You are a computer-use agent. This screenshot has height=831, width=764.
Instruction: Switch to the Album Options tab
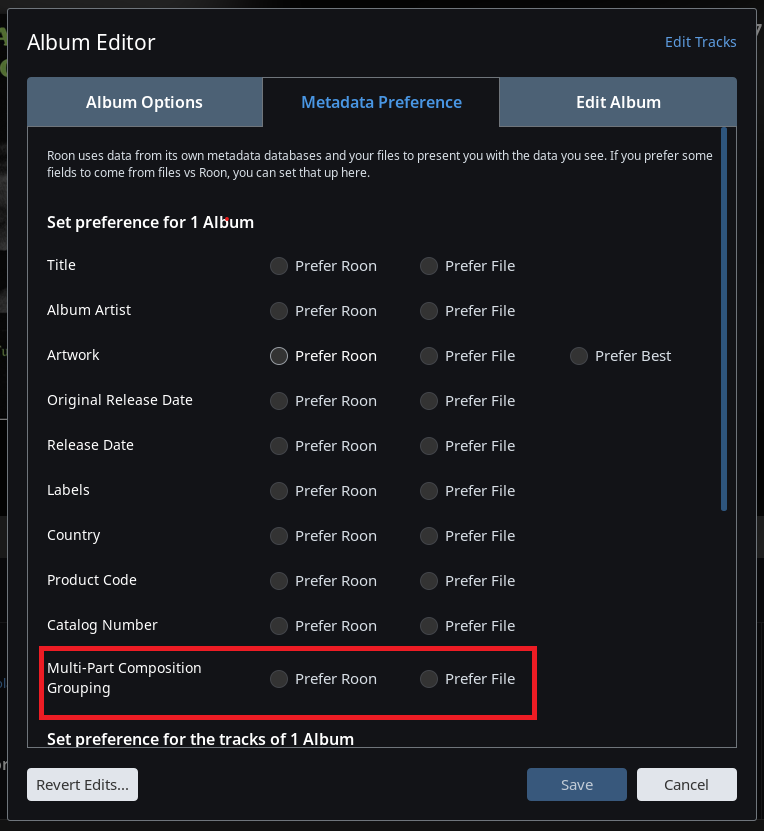(144, 102)
